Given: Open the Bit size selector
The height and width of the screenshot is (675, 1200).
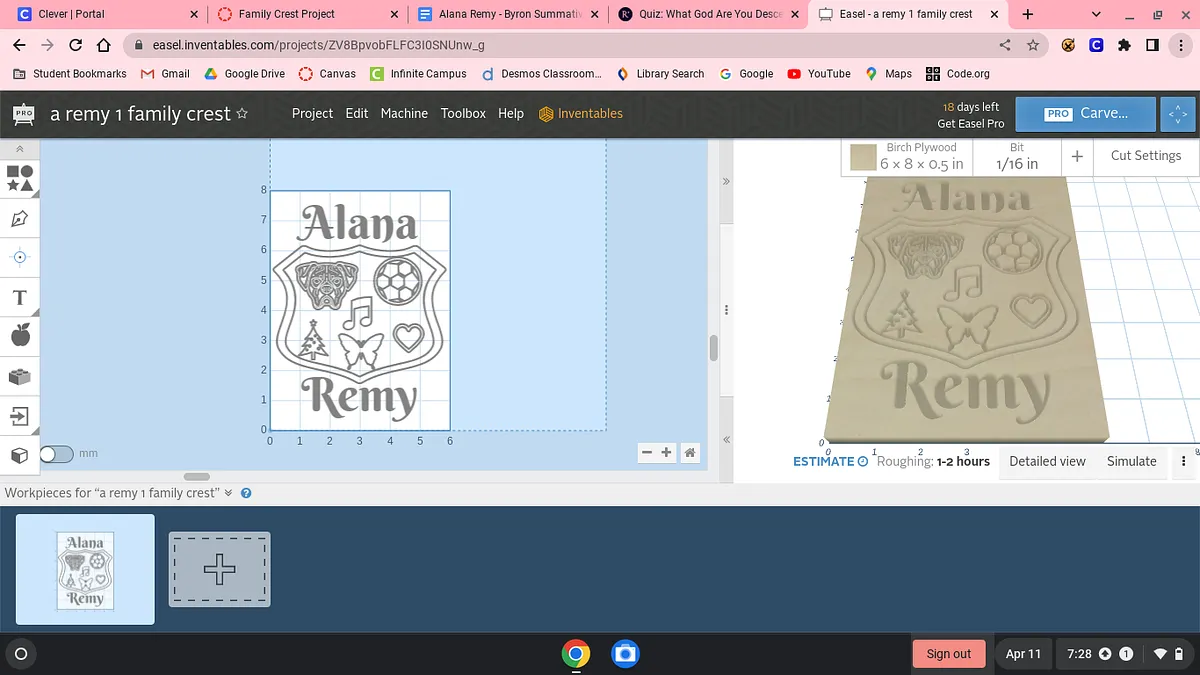Looking at the screenshot, I should pyautogui.click(x=1017, y=157).
